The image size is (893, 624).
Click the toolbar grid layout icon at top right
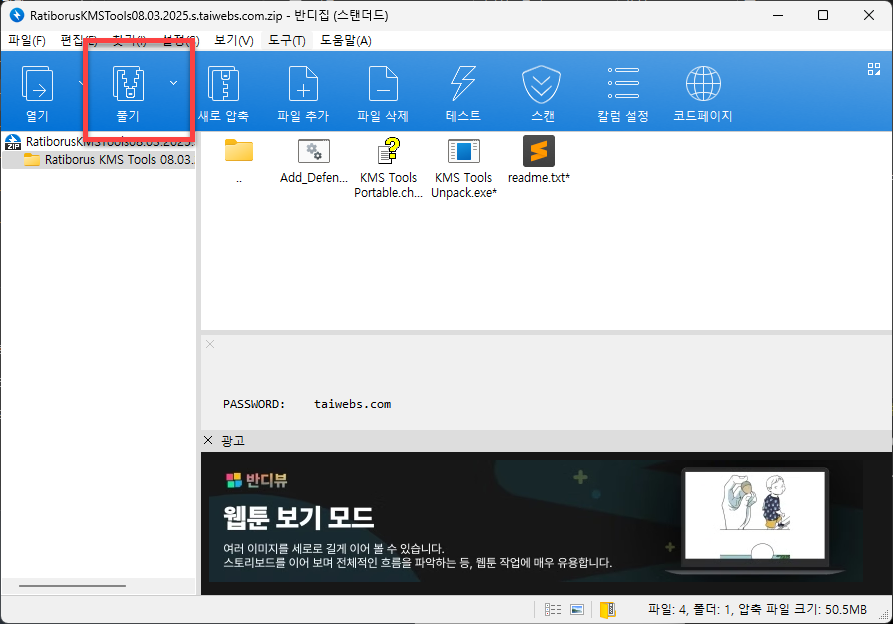tap(874, 69)
